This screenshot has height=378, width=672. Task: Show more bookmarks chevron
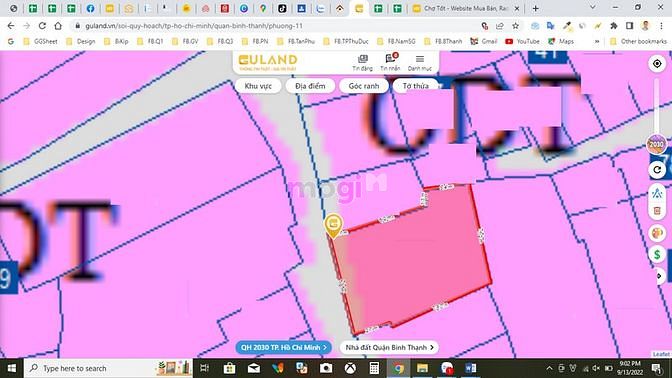(597, 42)
